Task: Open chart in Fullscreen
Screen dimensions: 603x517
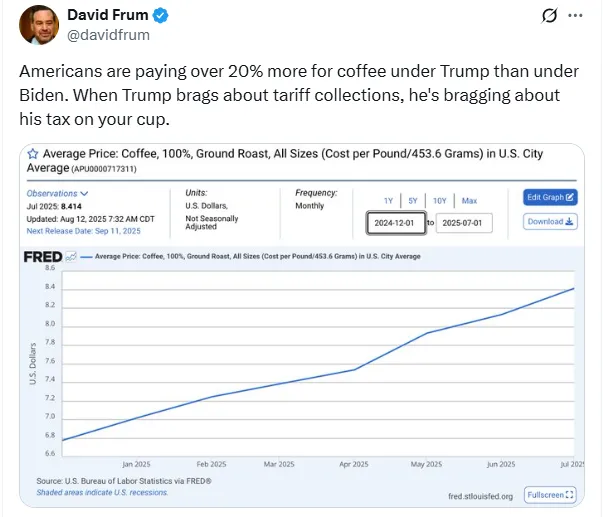Action: 551,494
